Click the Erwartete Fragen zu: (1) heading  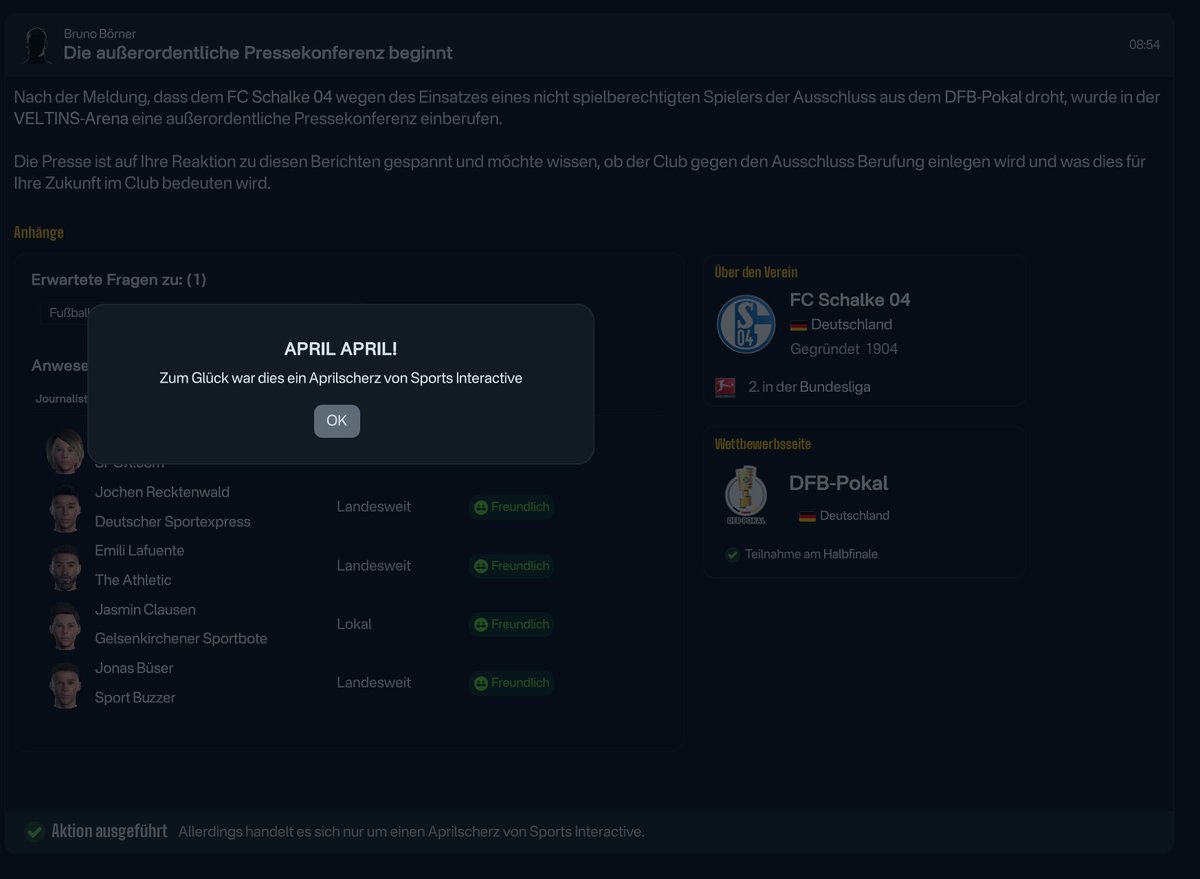tap(119, 280)
